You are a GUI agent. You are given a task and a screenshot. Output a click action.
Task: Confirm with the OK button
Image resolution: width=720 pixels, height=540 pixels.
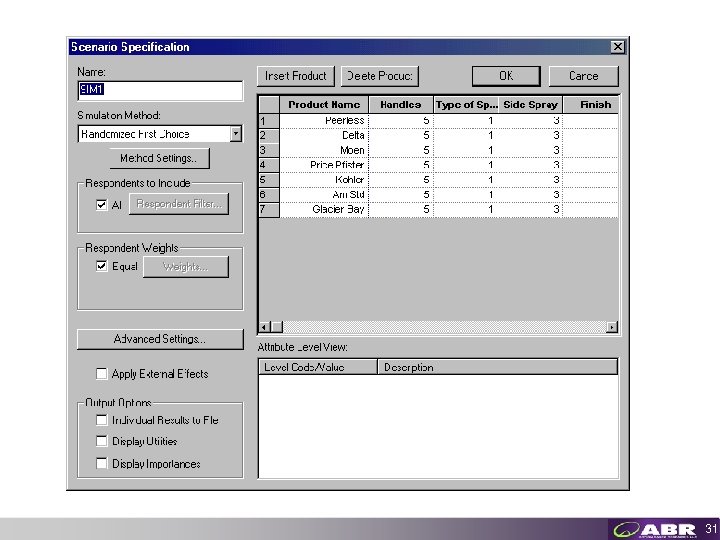506,76
